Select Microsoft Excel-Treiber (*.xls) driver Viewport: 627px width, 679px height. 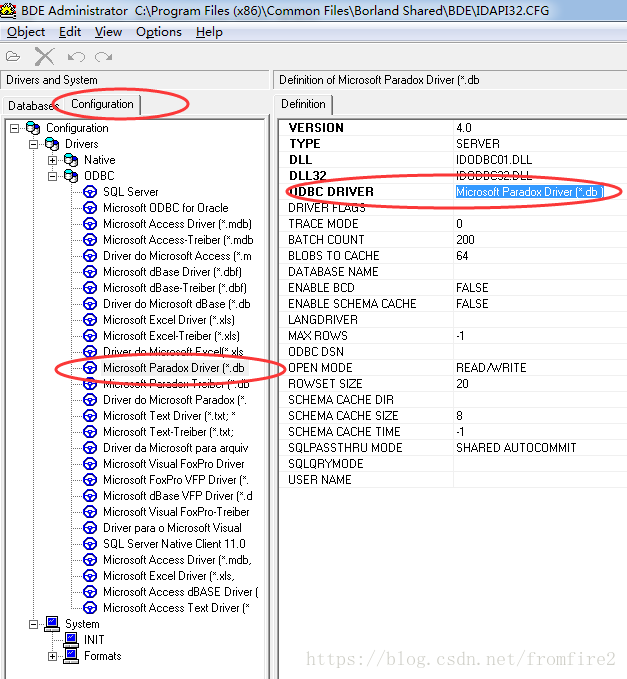click(171, 336)
